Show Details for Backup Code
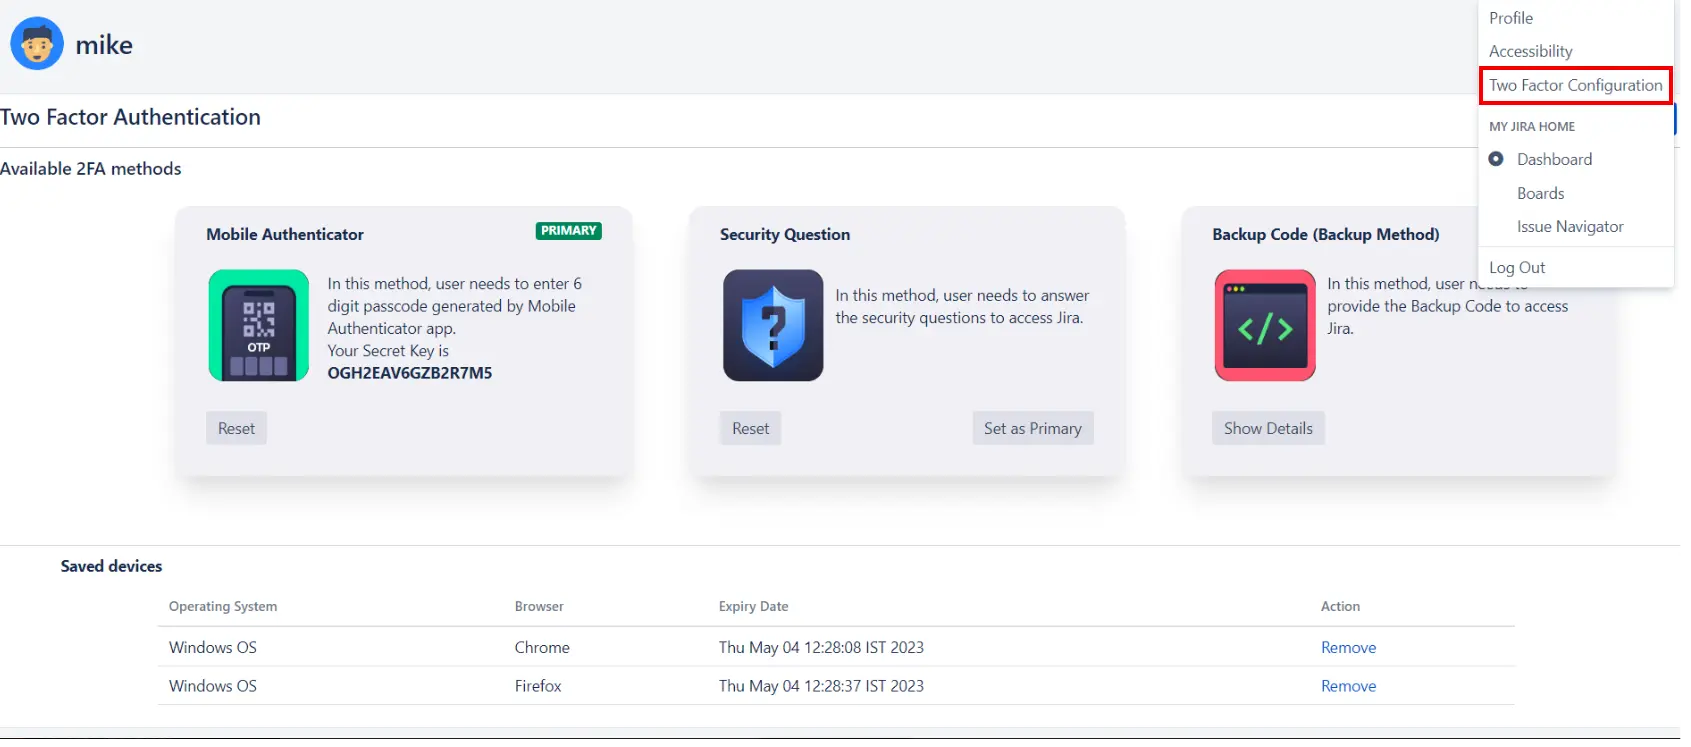Viewport: 1691px width, 747px height. (1268, 428)
